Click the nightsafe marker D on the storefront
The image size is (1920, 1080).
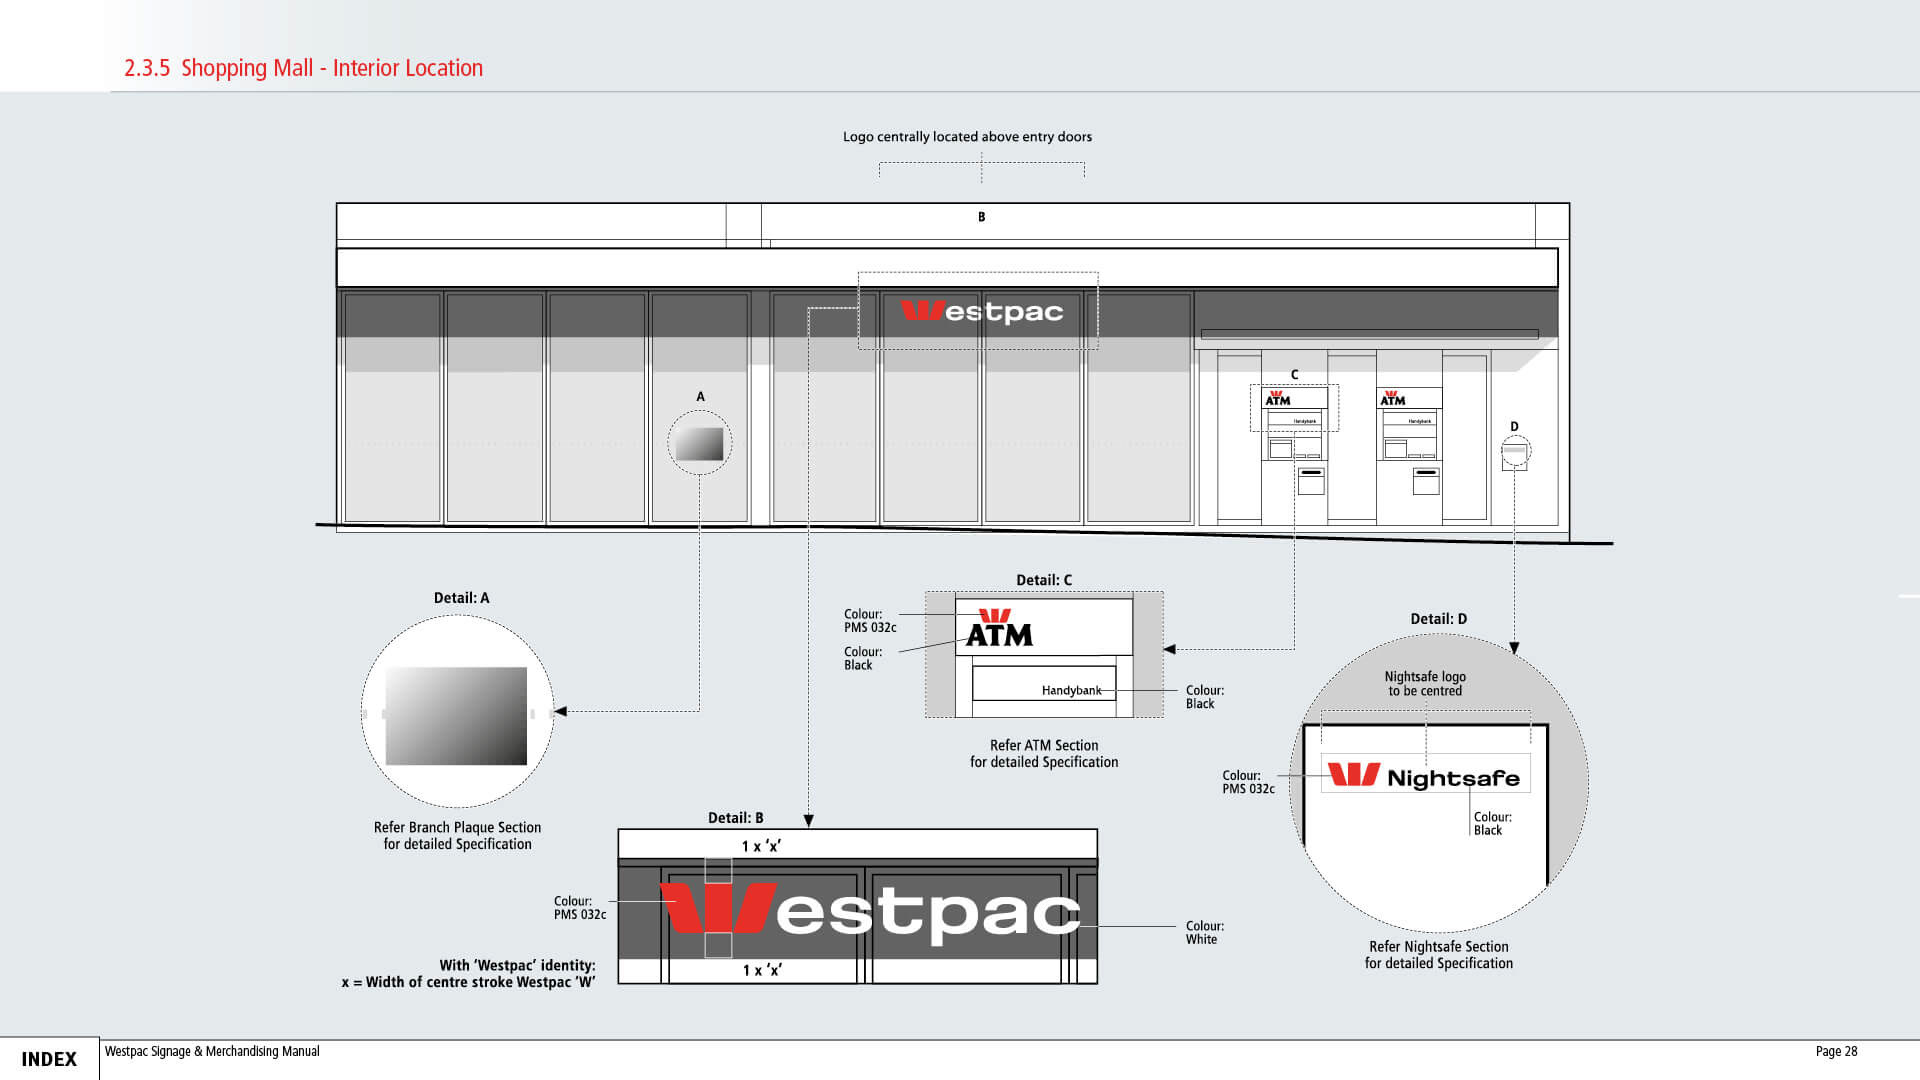pyautogui.click(x=1515, y=451)
